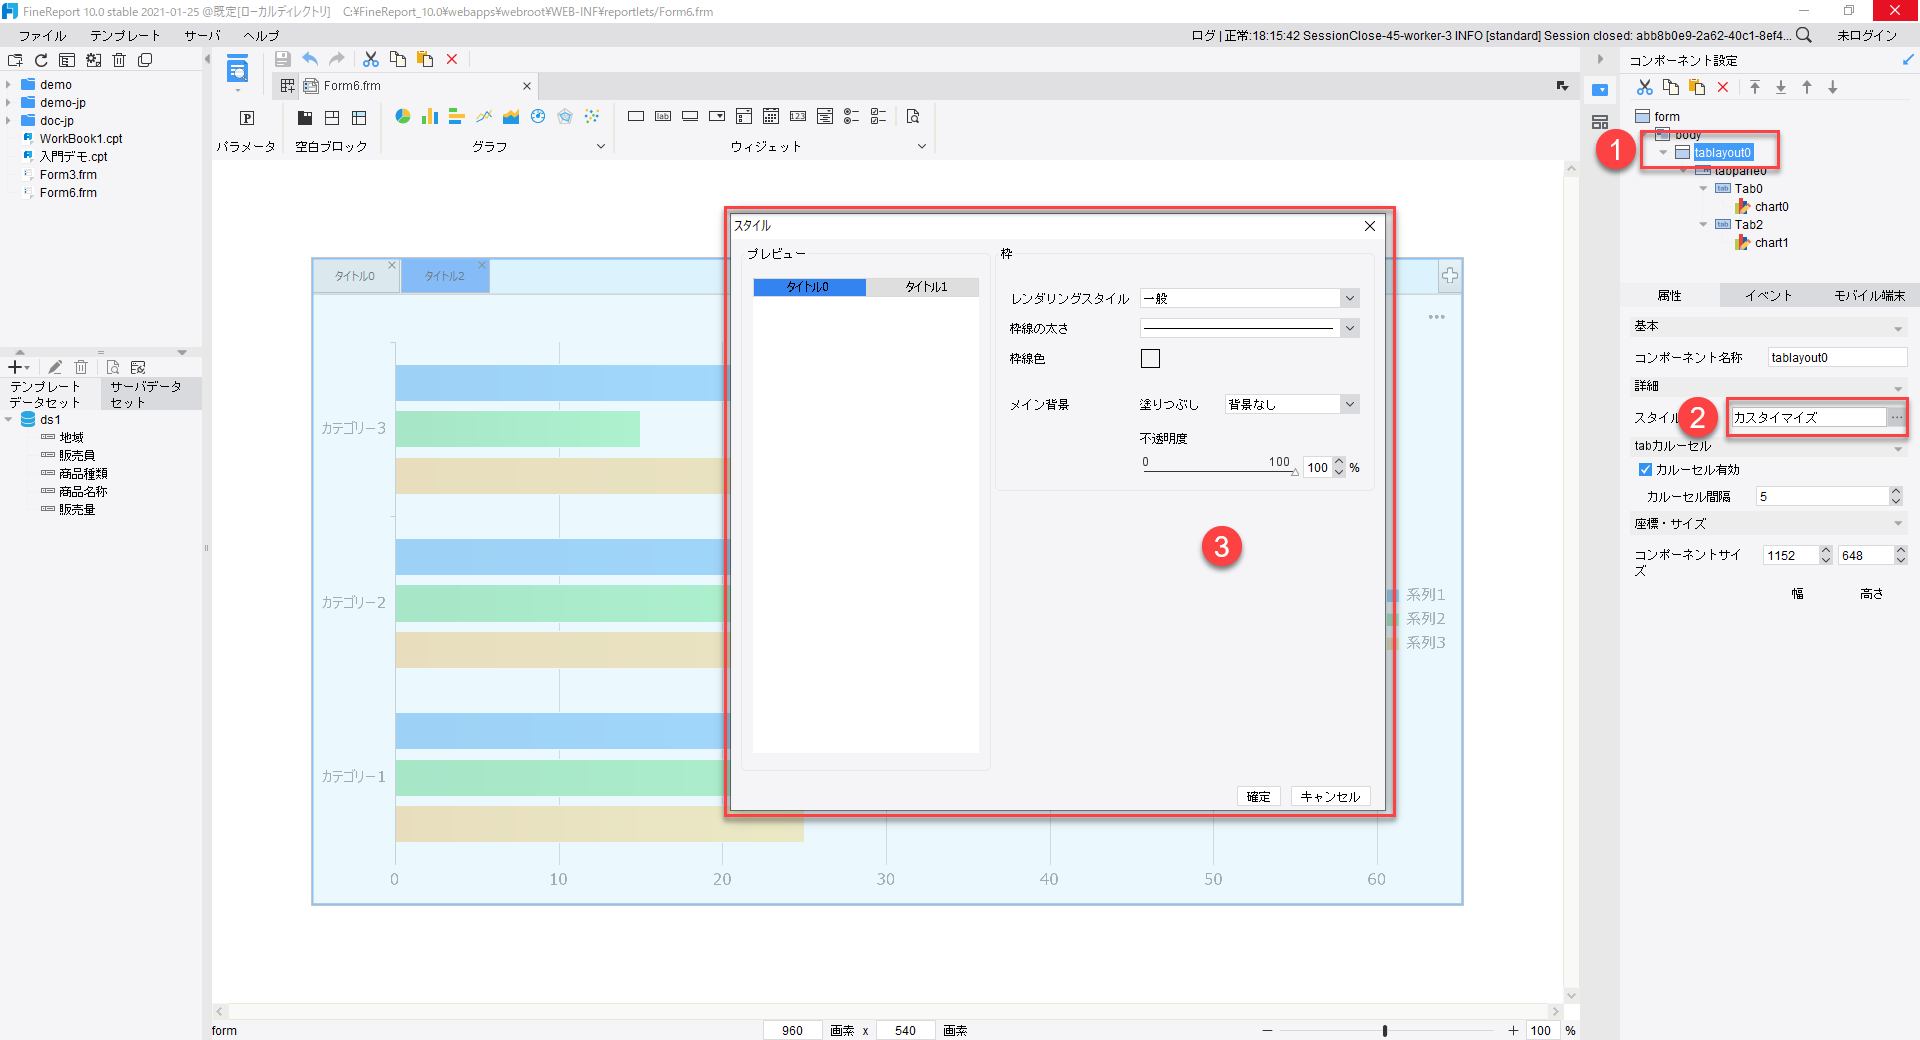Image resolution: width=1920 pixels, height=1040 pixels.
Task: Delete the selected component in component tree toolbar
Action: [x=1723, y=88]
